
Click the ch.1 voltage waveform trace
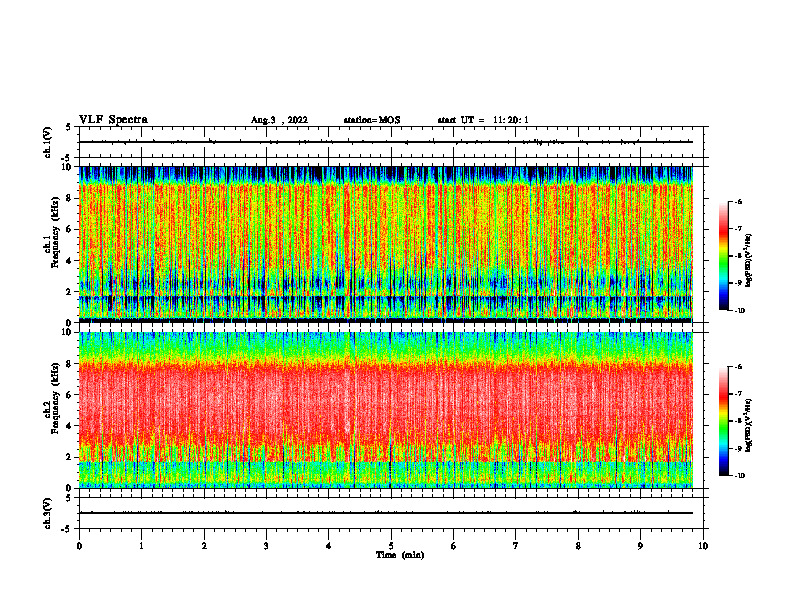click(386, 142)
